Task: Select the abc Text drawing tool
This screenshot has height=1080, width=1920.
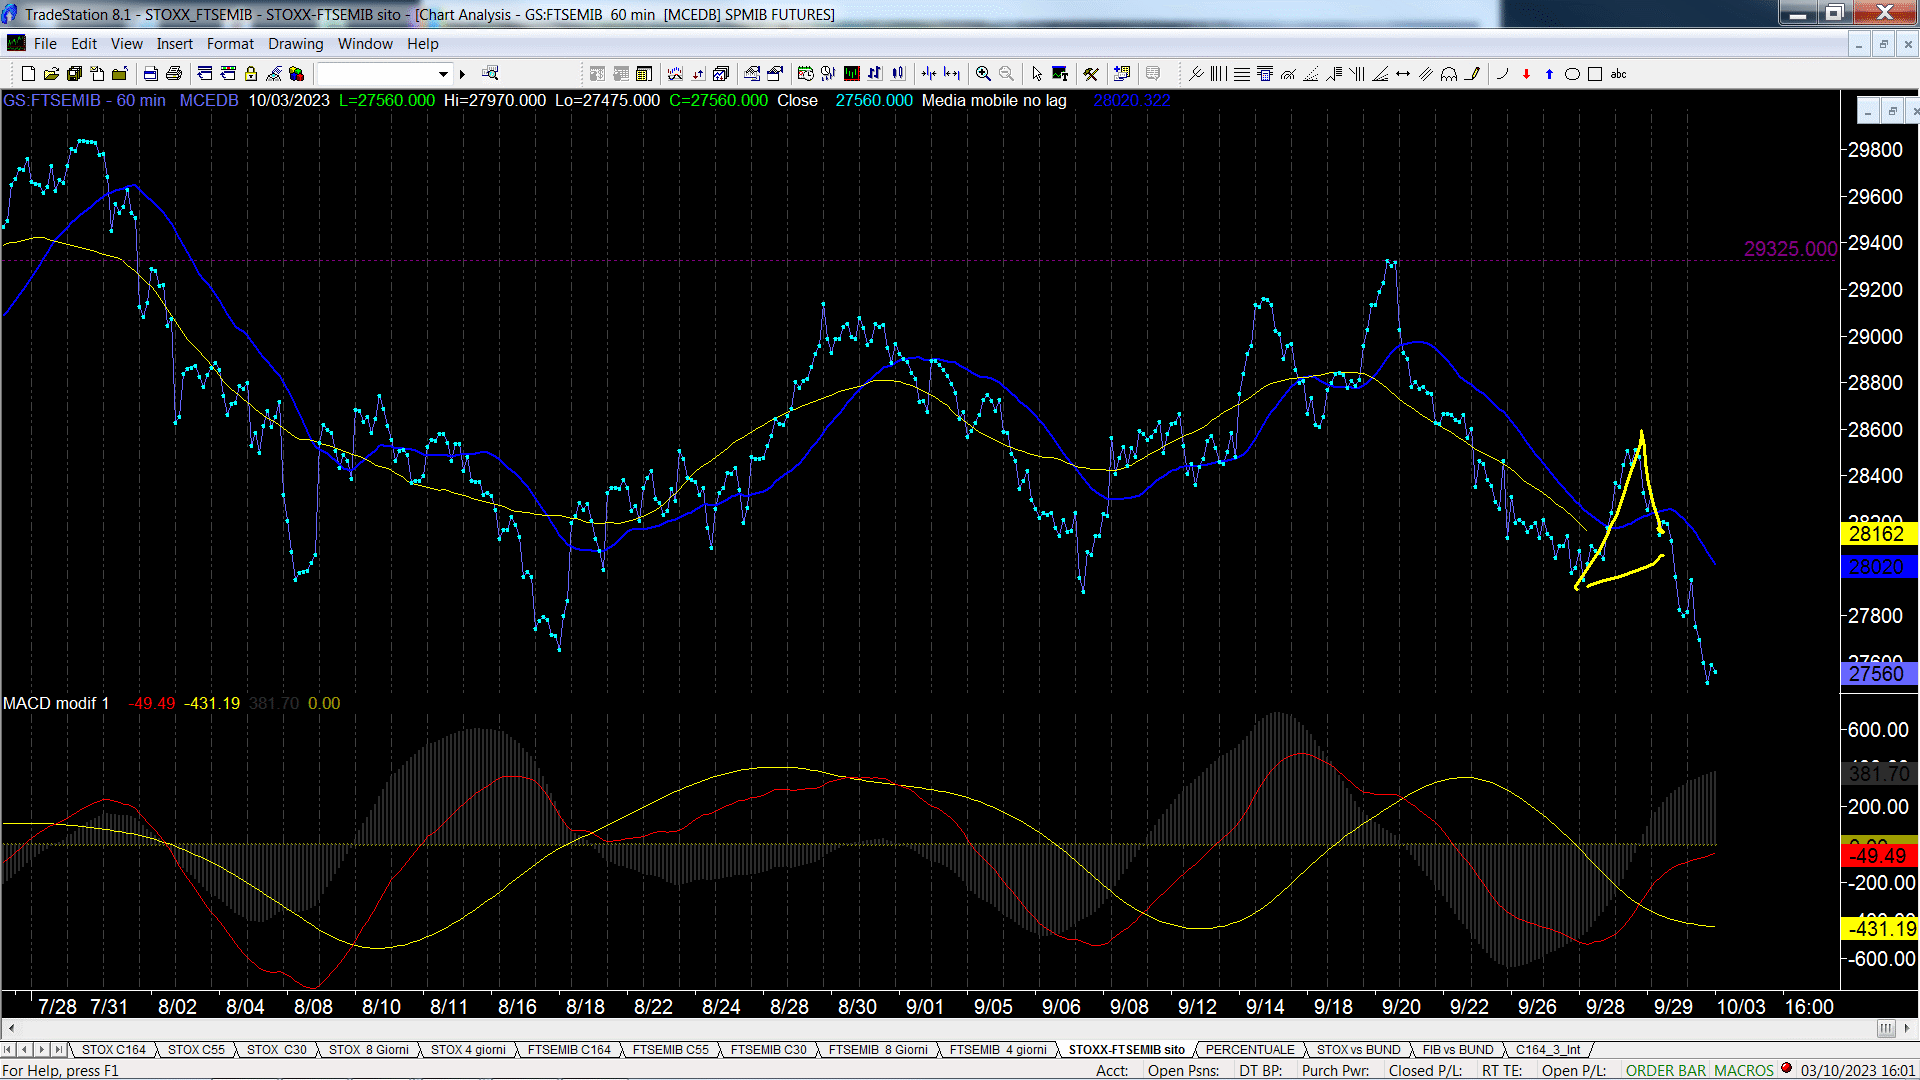Action: click(1618, 73)
